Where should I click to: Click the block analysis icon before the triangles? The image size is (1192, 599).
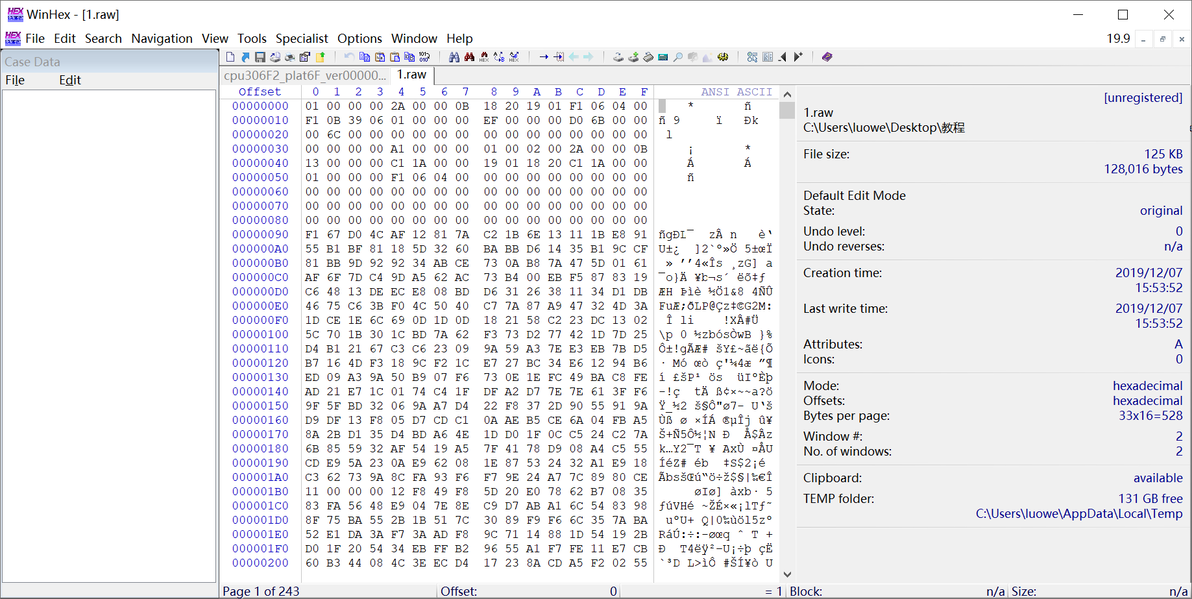[768, 57]
